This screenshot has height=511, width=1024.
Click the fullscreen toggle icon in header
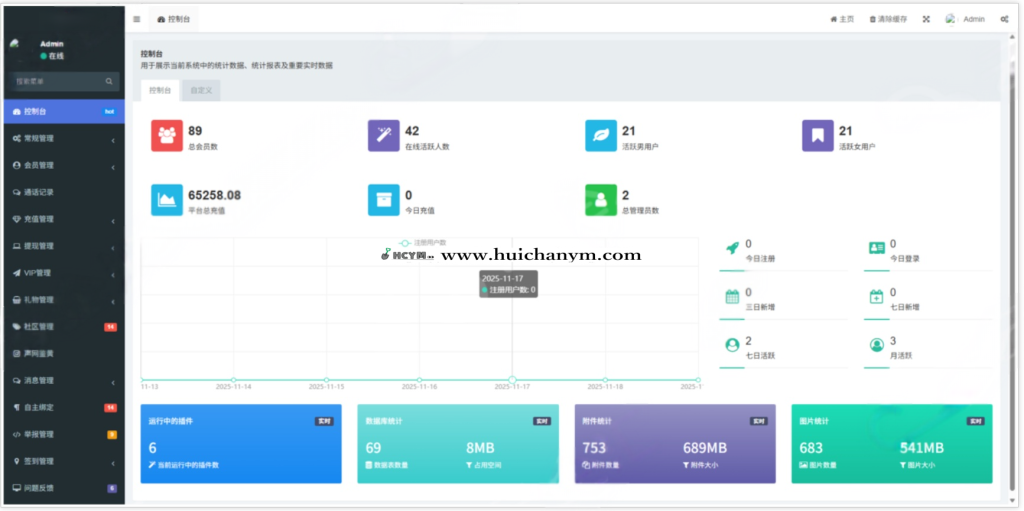925,19
